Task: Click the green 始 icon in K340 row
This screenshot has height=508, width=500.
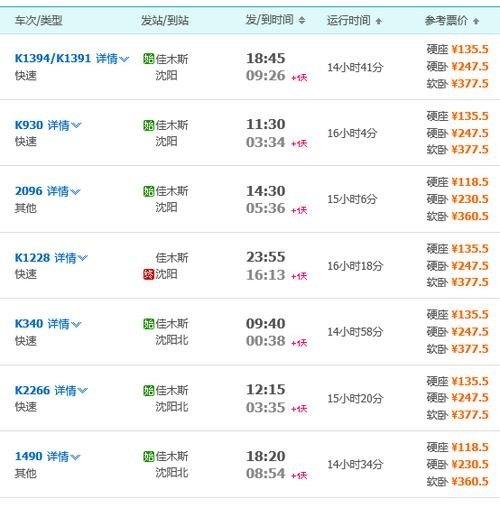Action: (148, 324)
